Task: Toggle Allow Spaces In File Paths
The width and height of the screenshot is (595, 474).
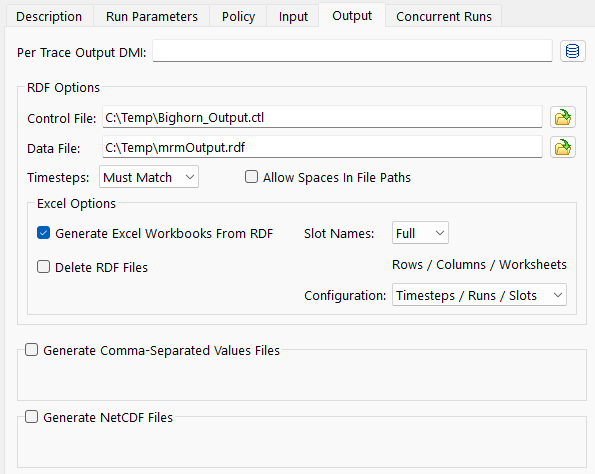Action: 251,177
